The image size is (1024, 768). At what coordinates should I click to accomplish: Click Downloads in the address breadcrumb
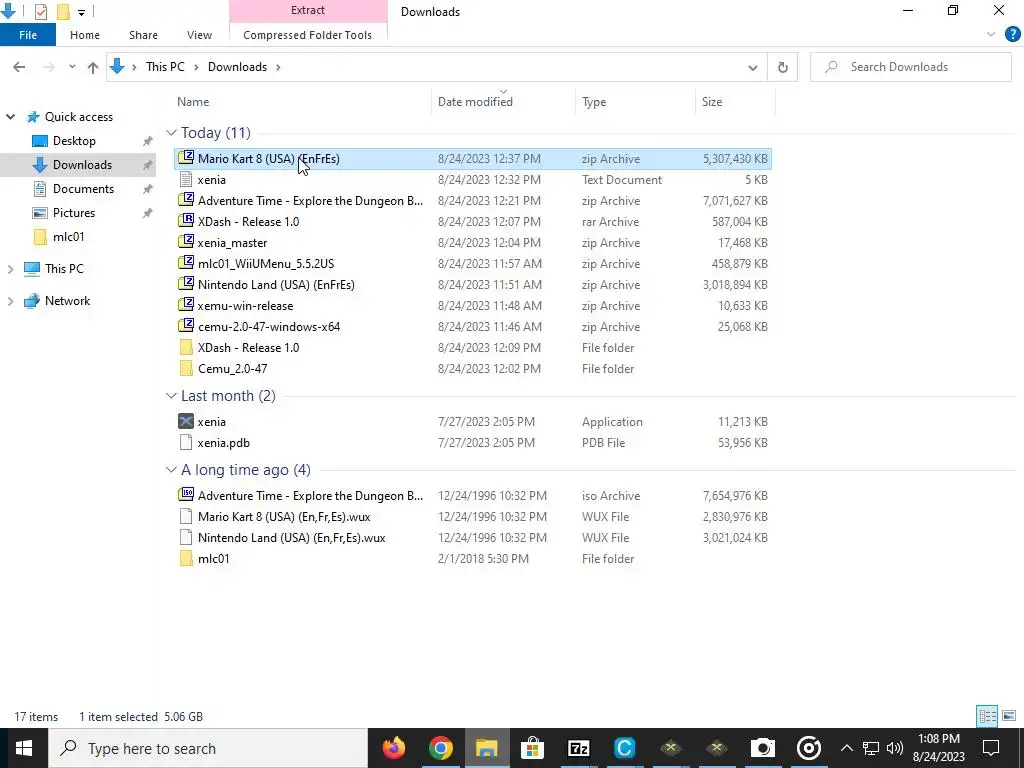pyautogui.click(x=237, y=67)
